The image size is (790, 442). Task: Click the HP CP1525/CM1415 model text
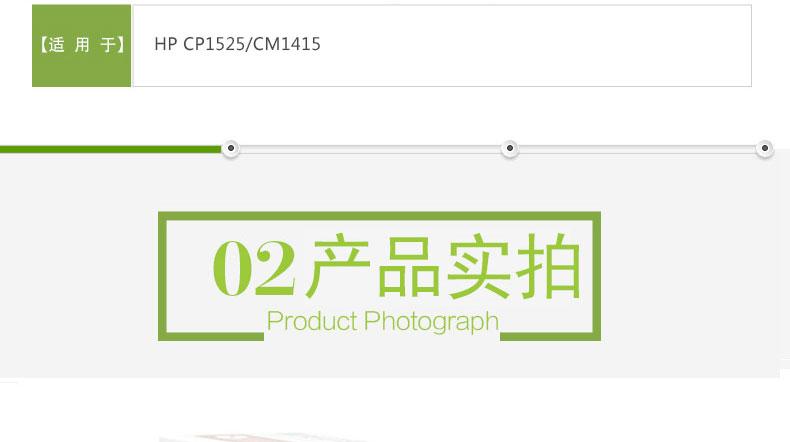point(237,44)
